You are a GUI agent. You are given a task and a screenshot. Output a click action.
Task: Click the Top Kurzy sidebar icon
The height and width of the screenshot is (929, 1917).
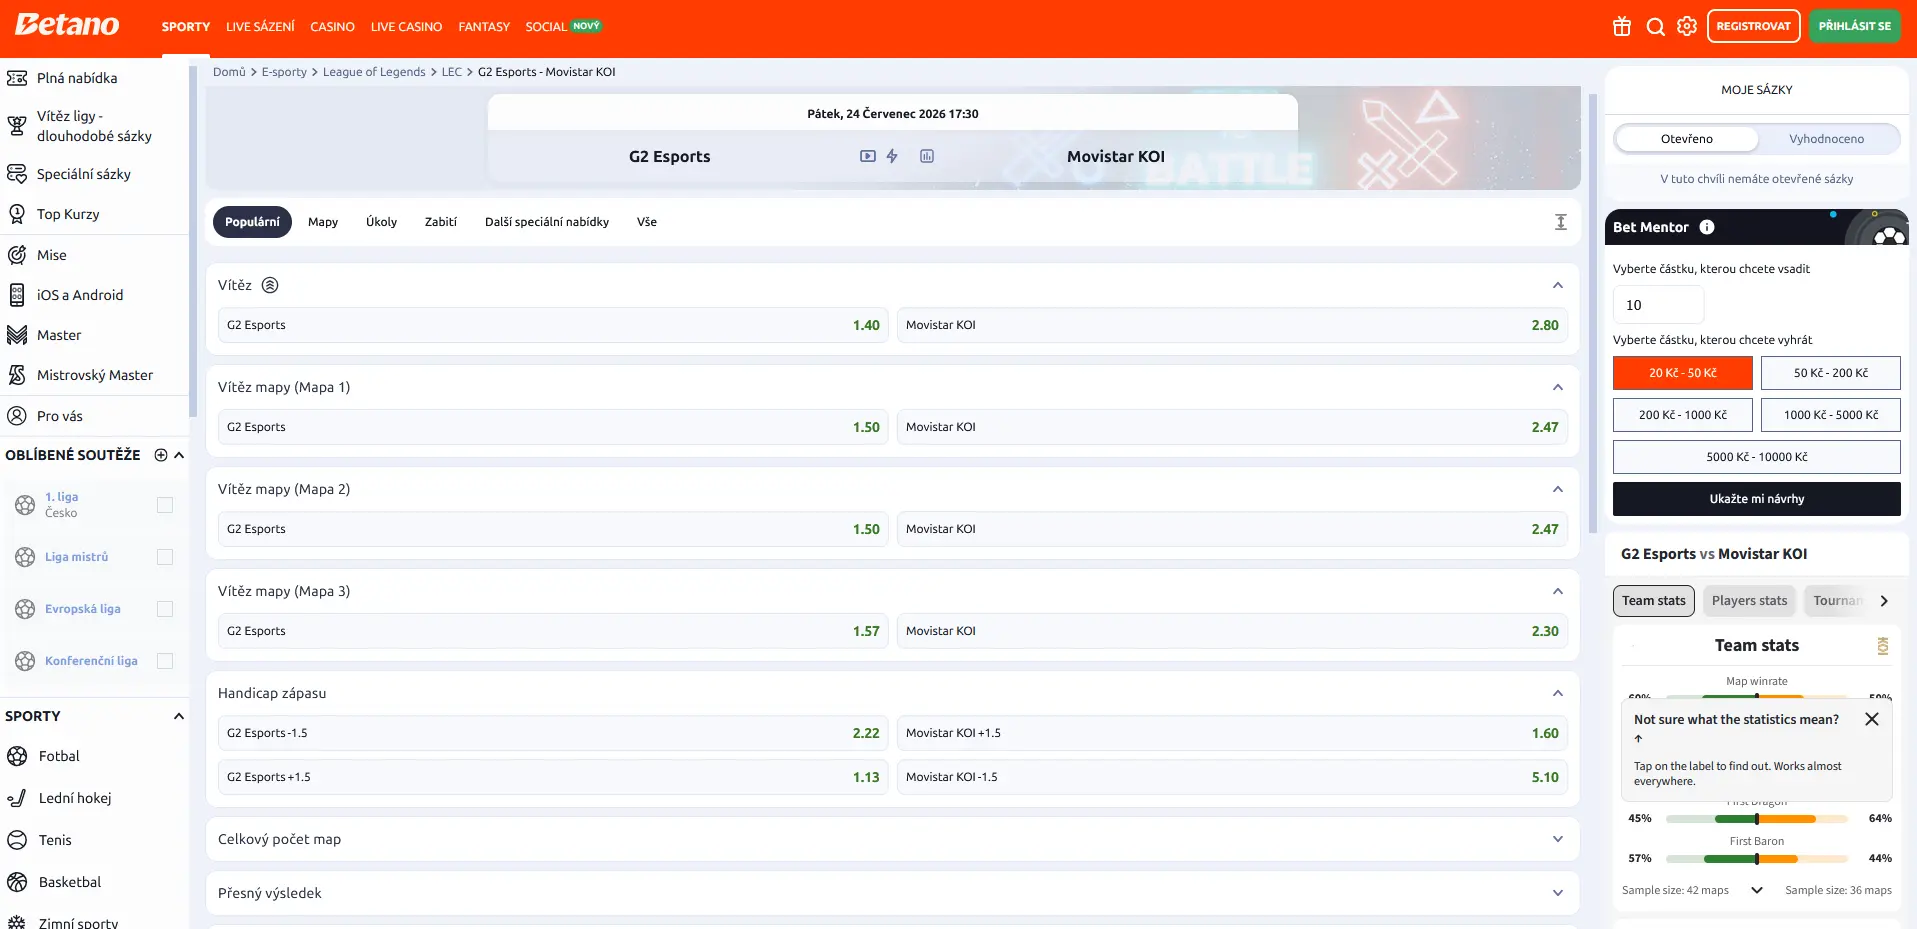click(x=17, y=214)
